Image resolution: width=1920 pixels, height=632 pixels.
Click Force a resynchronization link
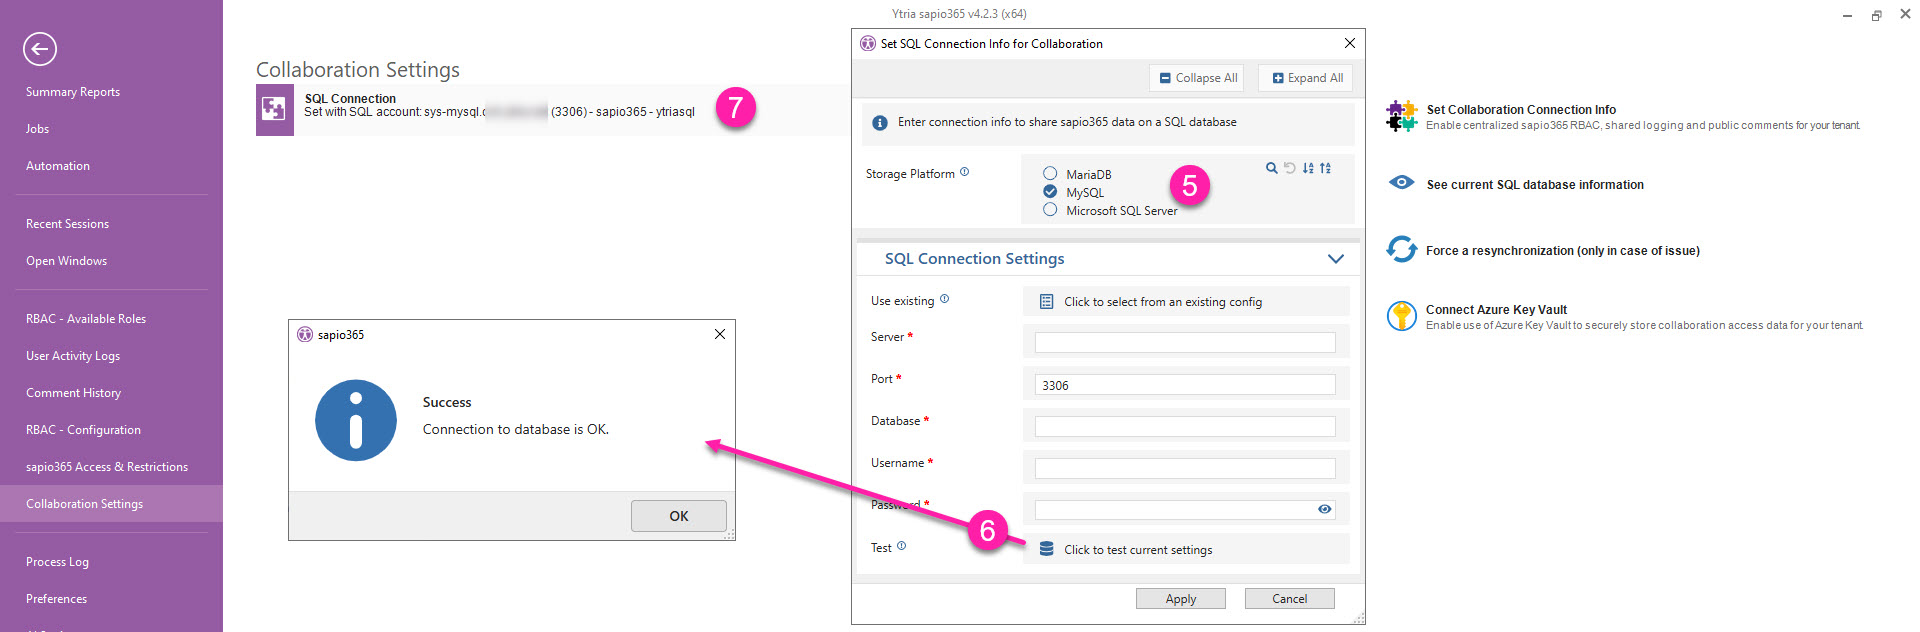coord(1563,251)
